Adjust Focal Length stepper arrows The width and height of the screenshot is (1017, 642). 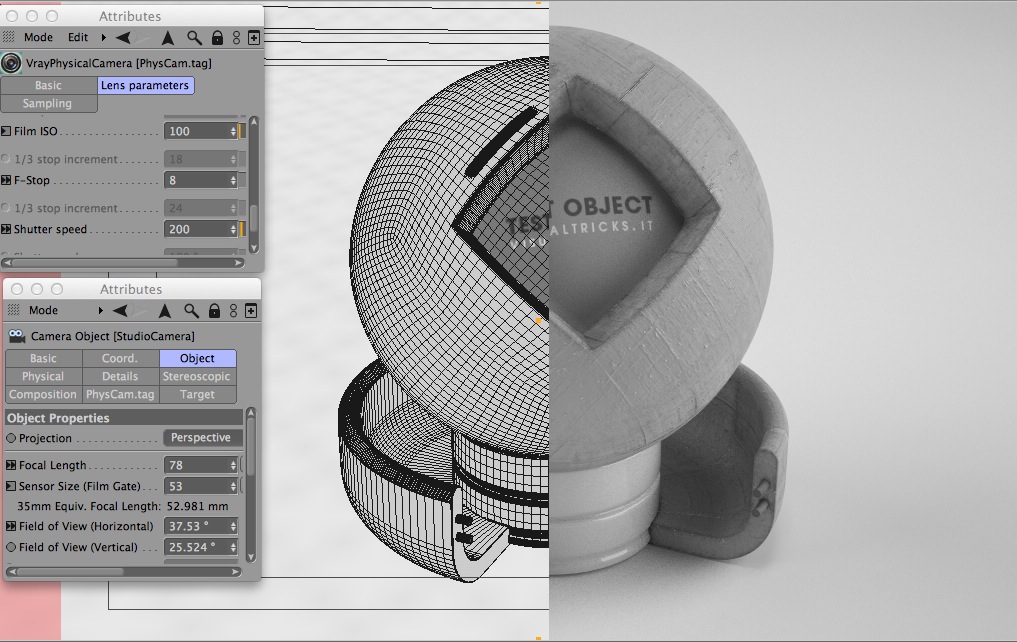coord(233,465)
